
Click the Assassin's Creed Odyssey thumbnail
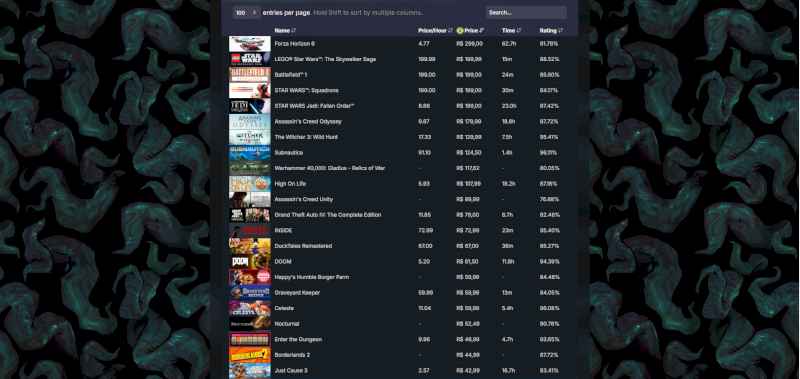(x=249, y=121)
